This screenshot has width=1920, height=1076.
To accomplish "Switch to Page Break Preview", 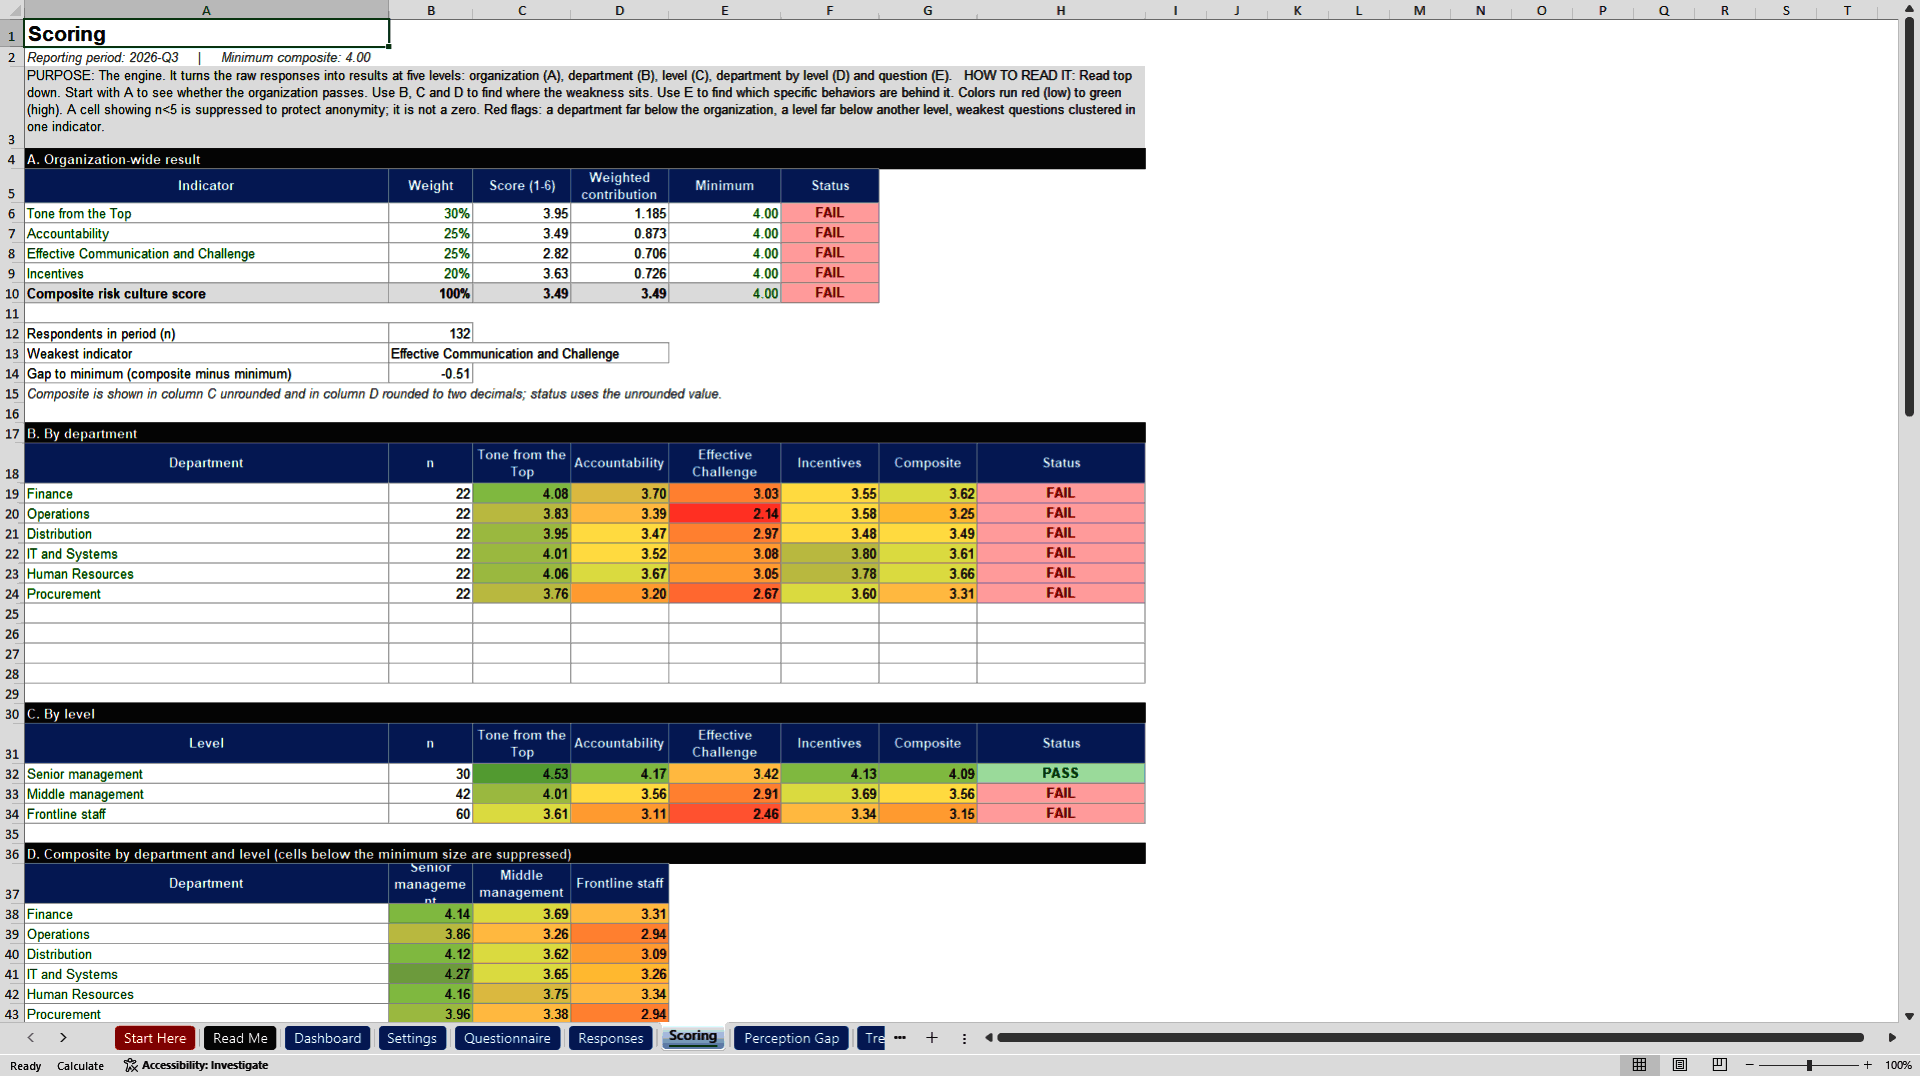I will tap(1720, 1065).
